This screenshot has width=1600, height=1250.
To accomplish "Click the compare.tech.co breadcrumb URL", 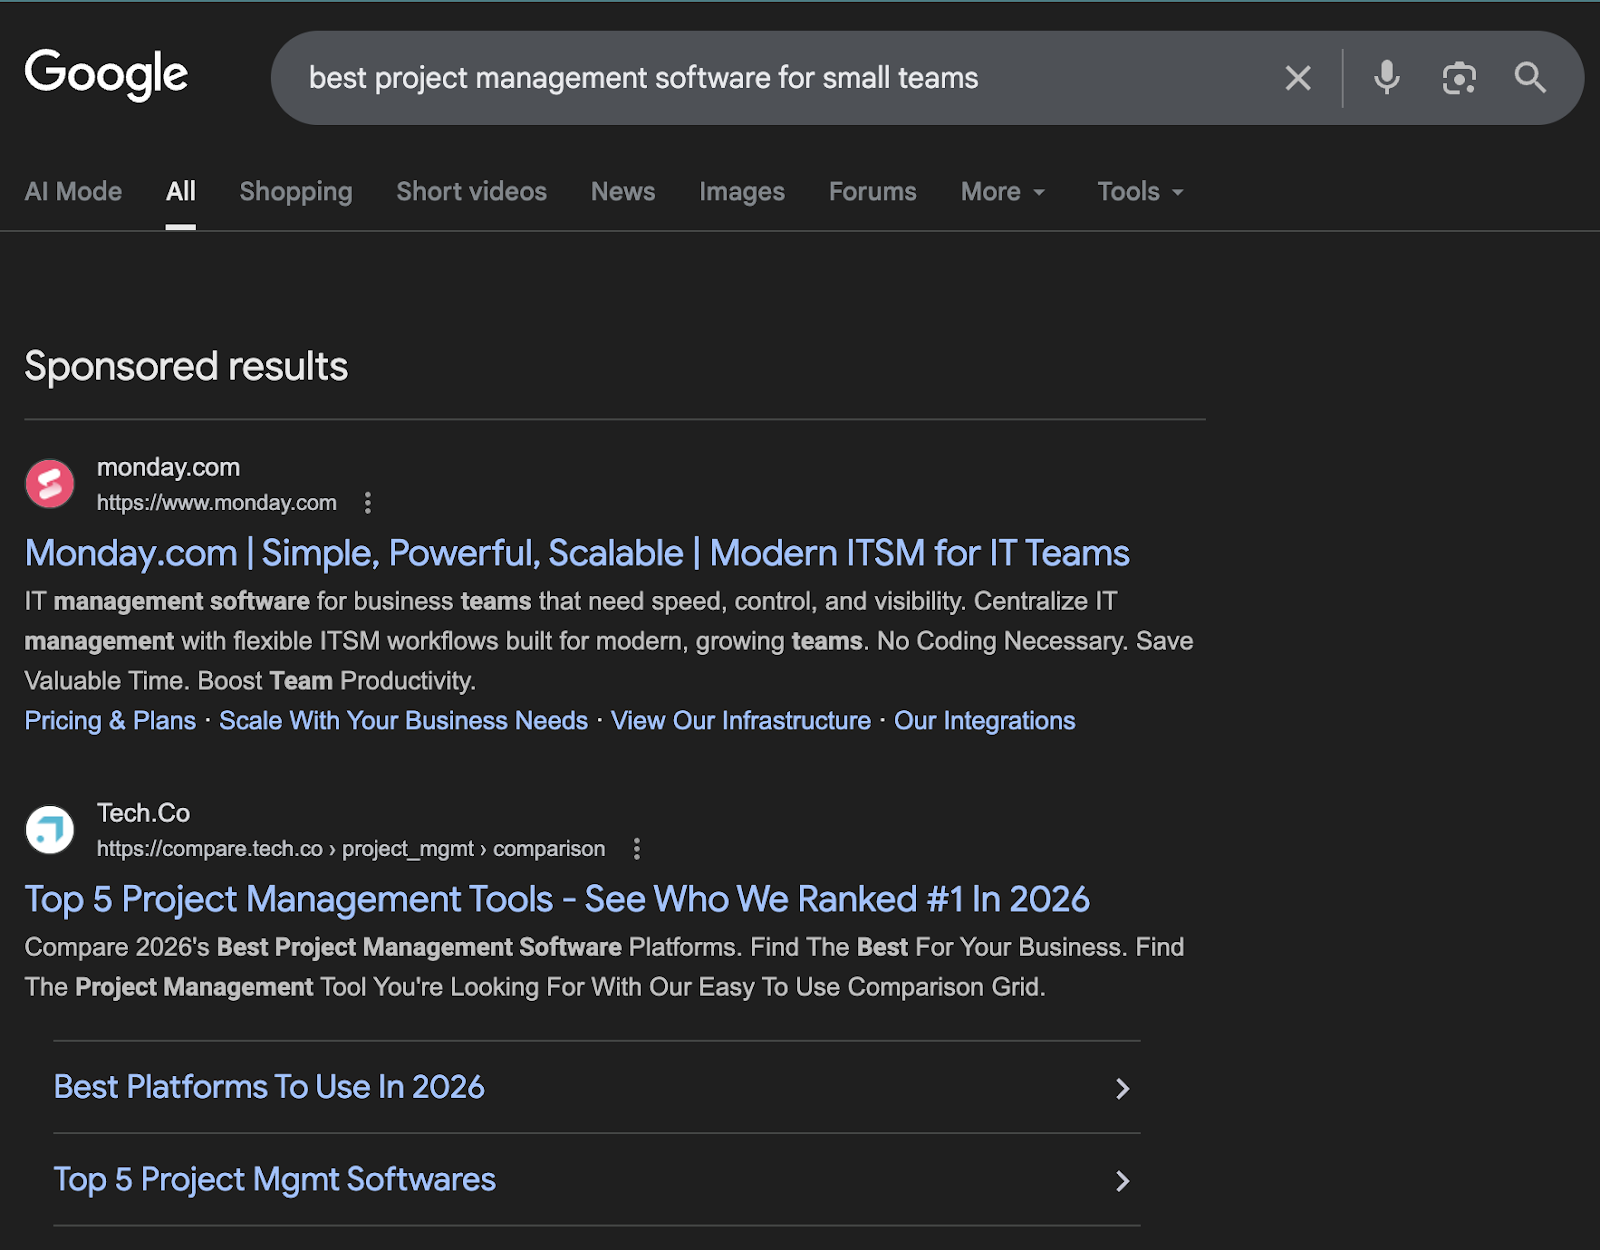I will [351, 849].
